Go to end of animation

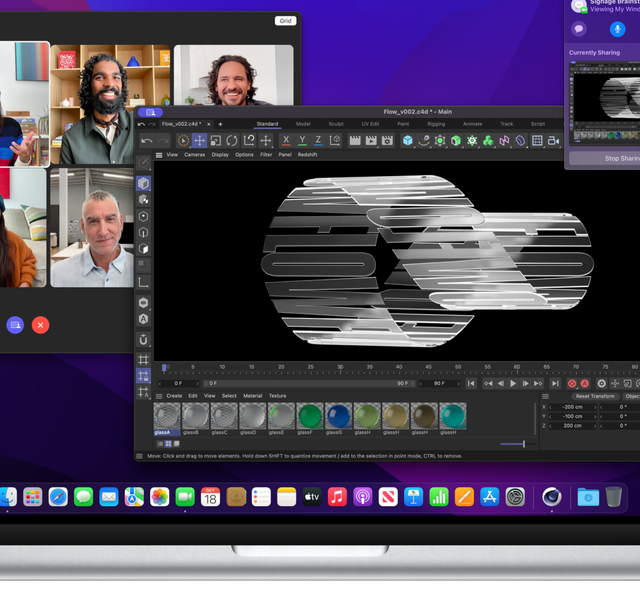pos(555,383)
